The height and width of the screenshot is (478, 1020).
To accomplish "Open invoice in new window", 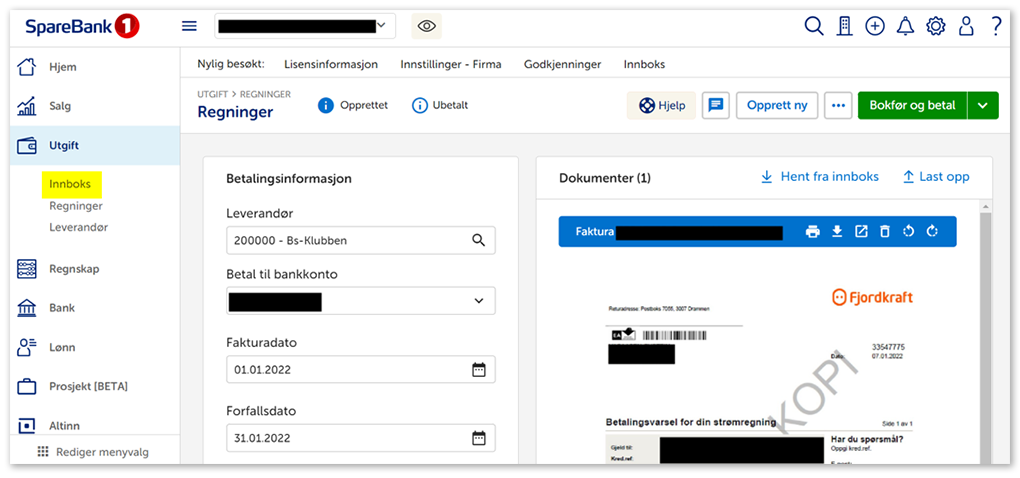I will coord(861,232).
